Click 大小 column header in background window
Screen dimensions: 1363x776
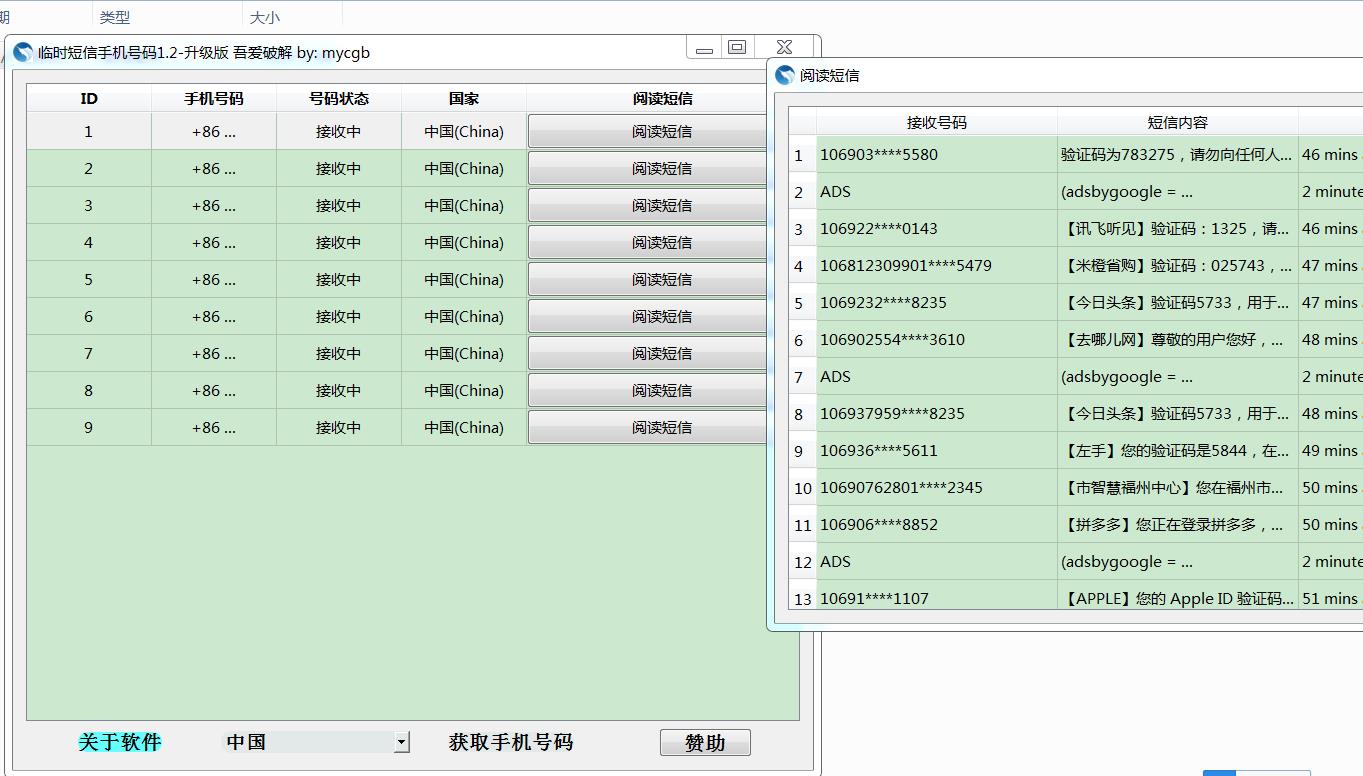(265, 17)
